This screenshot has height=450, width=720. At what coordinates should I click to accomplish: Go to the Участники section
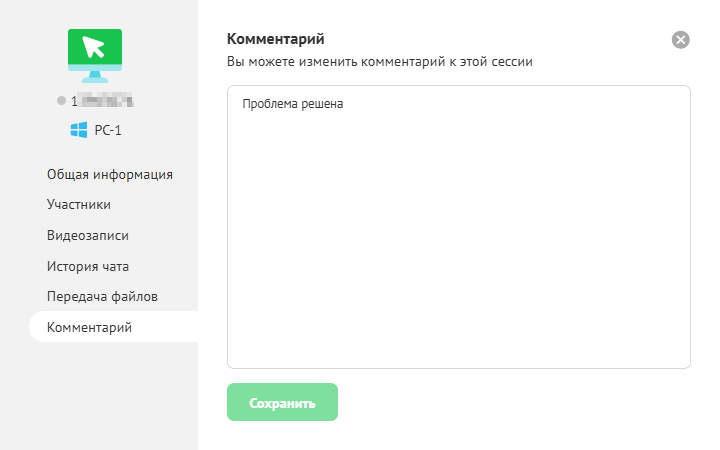tap(79, 205)
